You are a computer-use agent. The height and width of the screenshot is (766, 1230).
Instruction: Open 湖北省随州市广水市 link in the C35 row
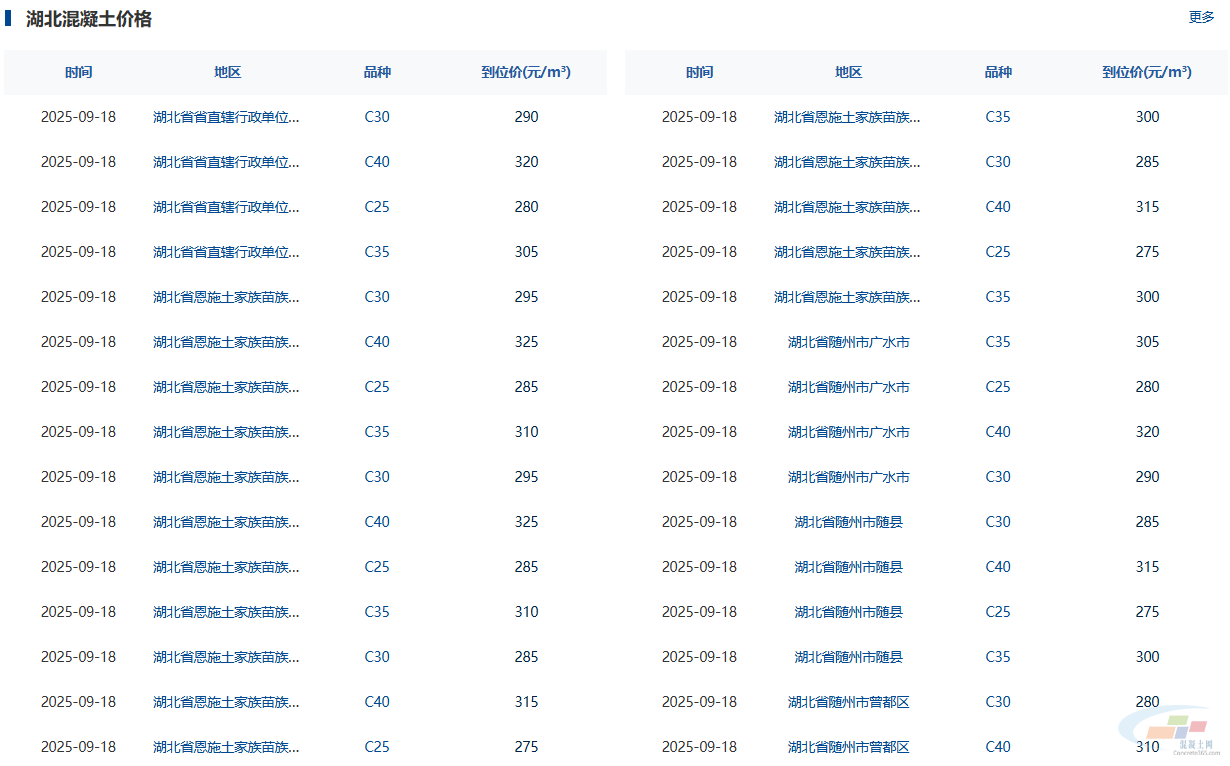click(848, 342)
